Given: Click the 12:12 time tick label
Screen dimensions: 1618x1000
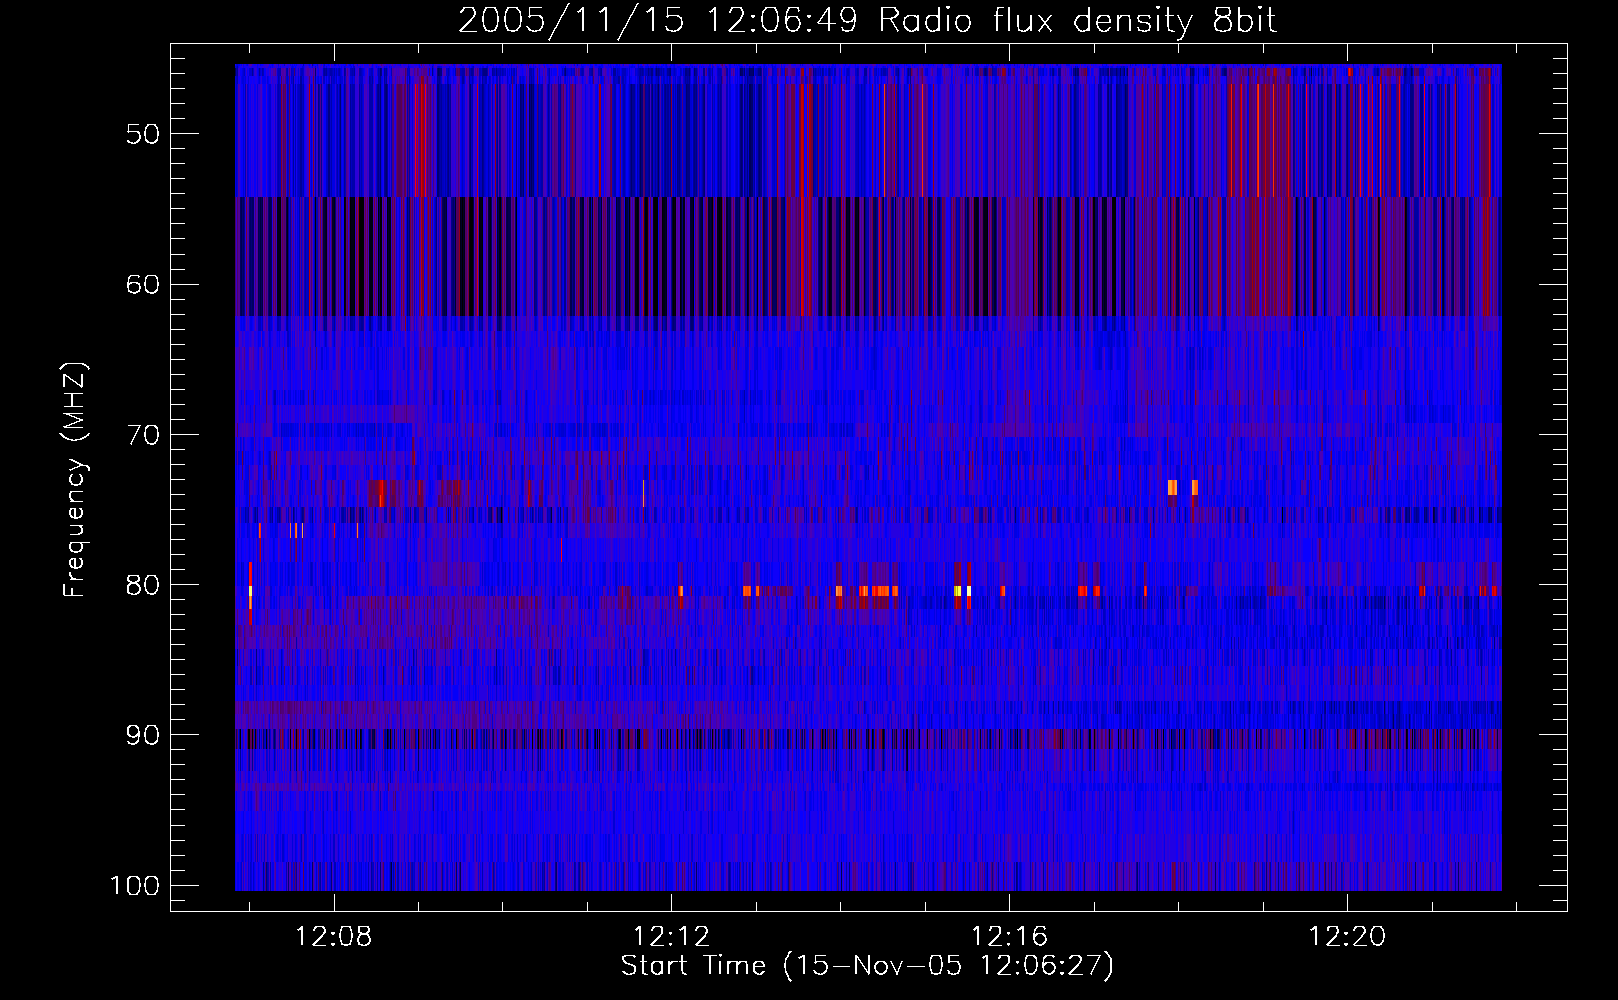Looking at the screenshot, I should 672,936.
